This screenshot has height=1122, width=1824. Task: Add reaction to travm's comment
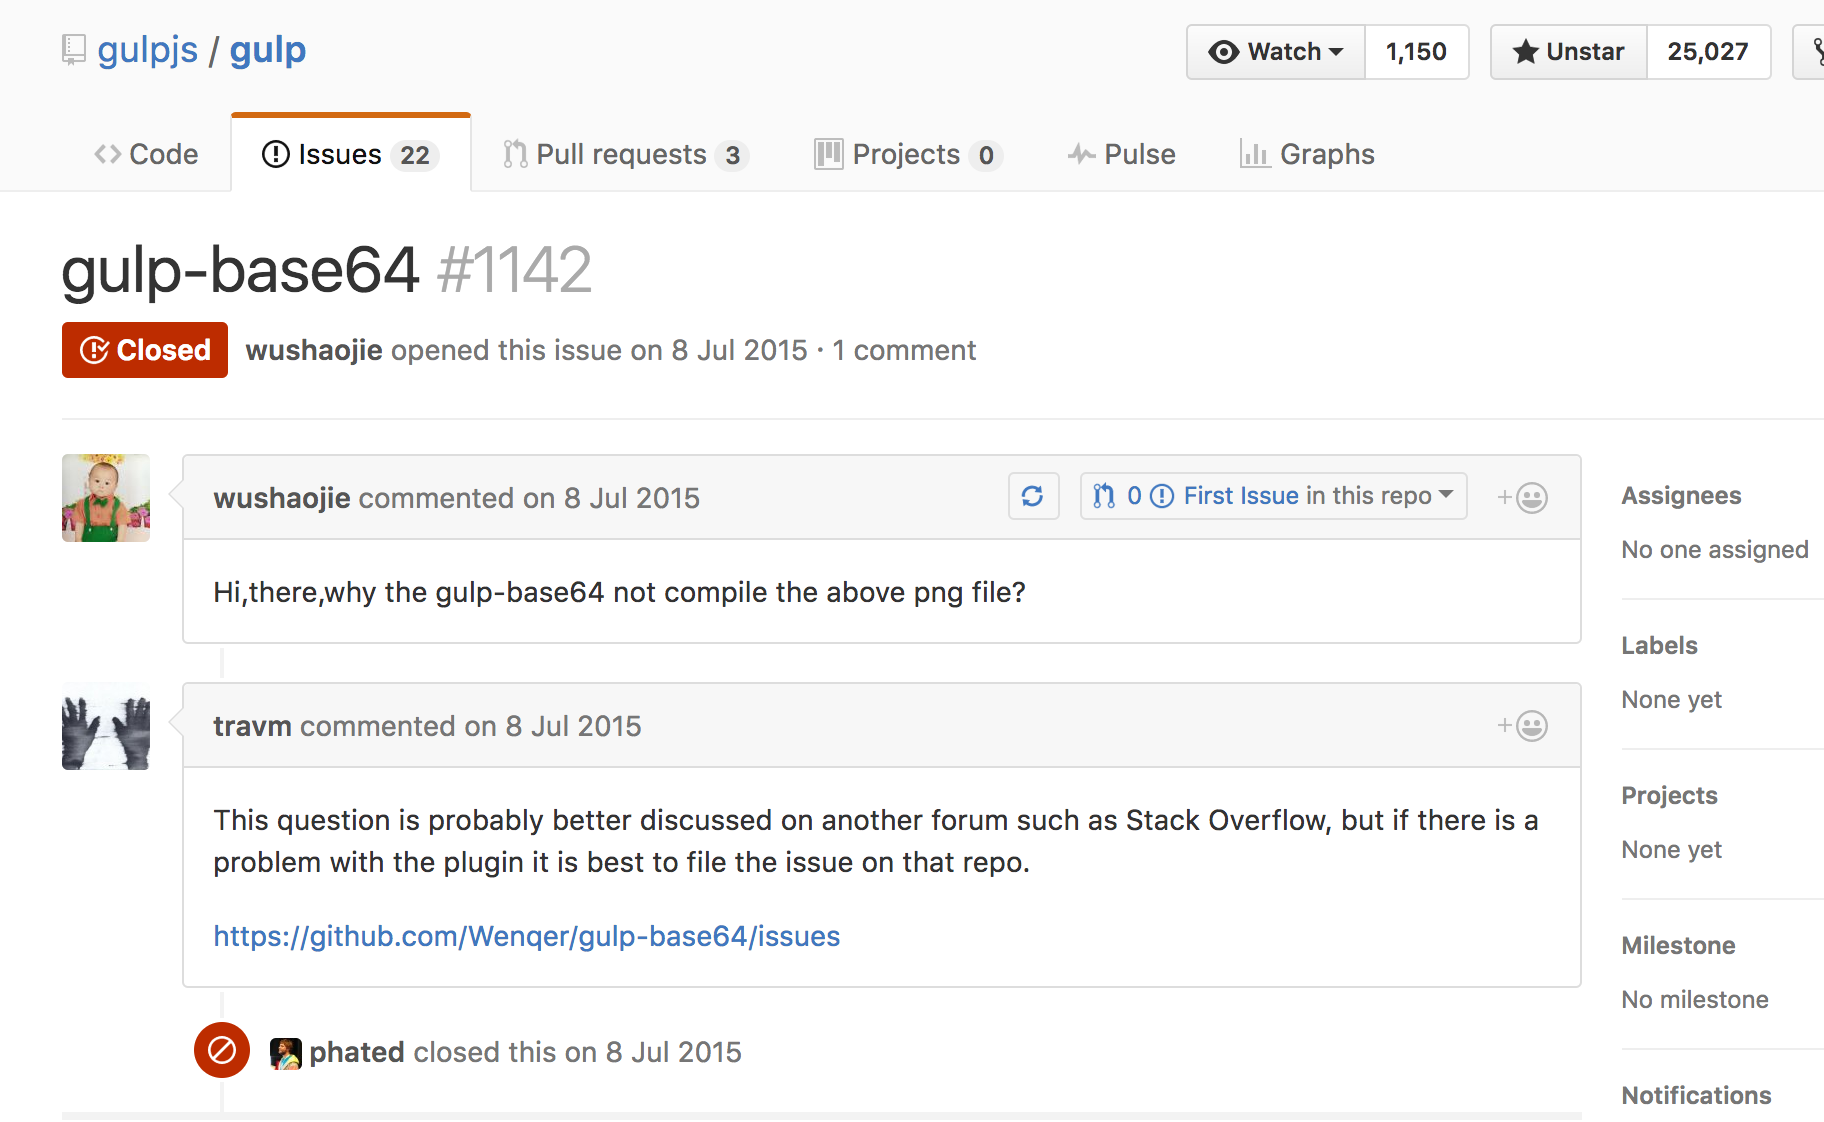tap(1523, 725)
